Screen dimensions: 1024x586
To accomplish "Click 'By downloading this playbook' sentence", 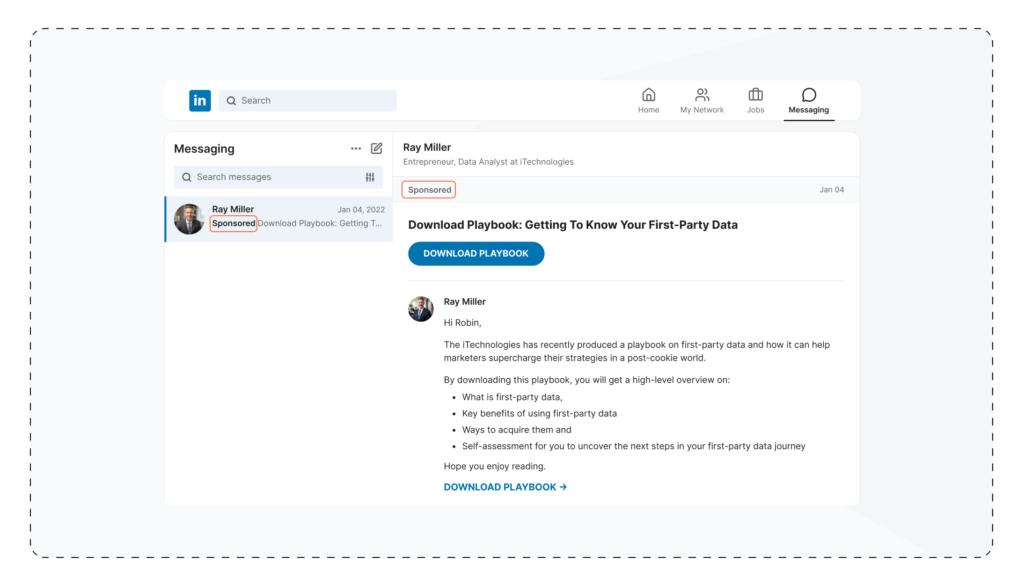I will tap(586, 380).
